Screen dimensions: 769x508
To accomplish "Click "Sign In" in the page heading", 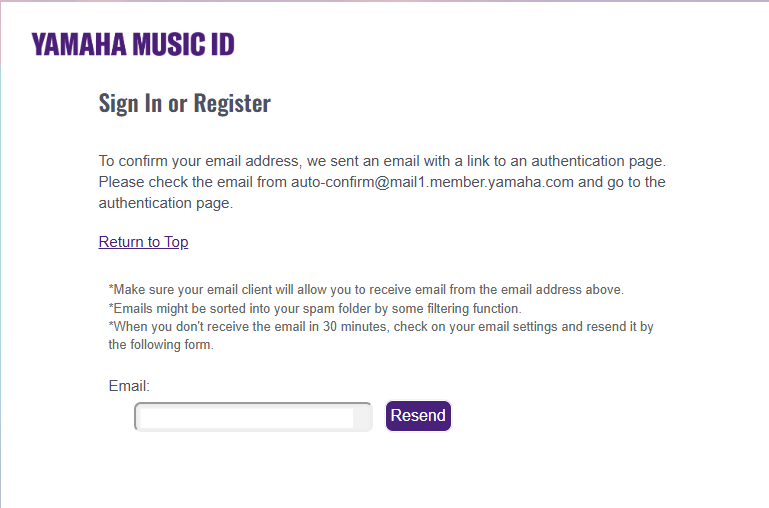I will coord(130,103).
